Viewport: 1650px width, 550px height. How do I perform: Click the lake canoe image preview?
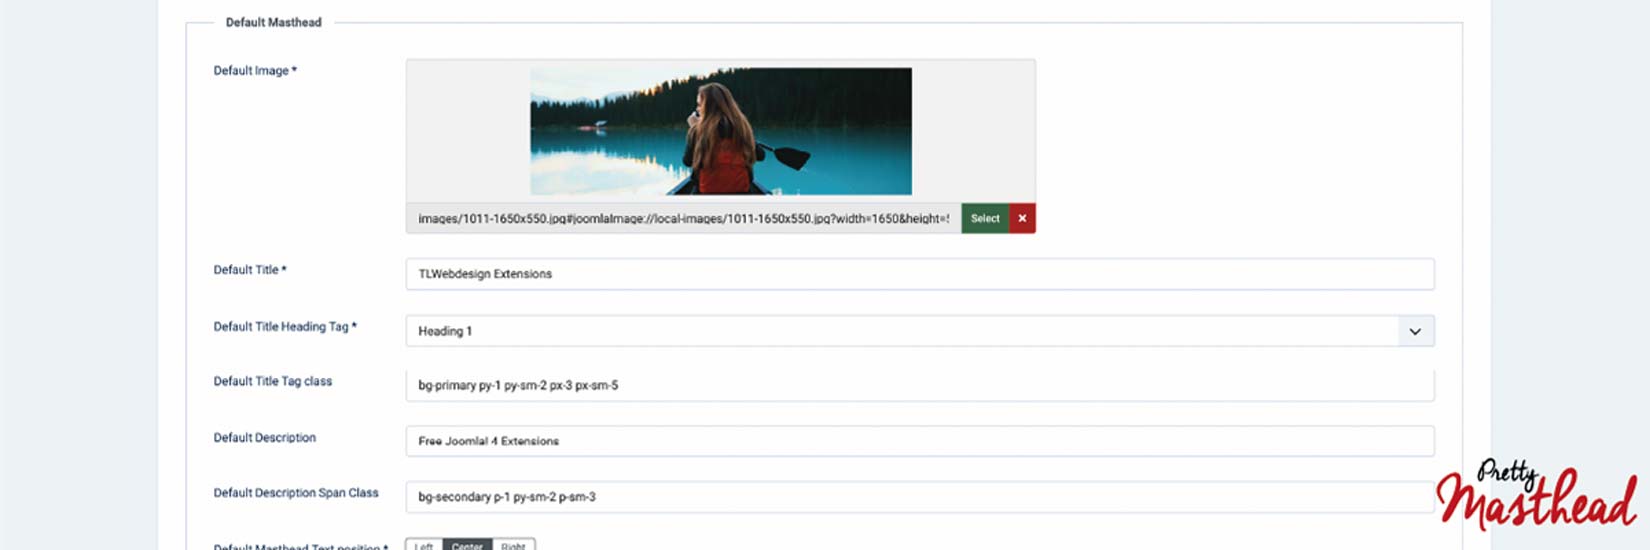tap(720, 131)
